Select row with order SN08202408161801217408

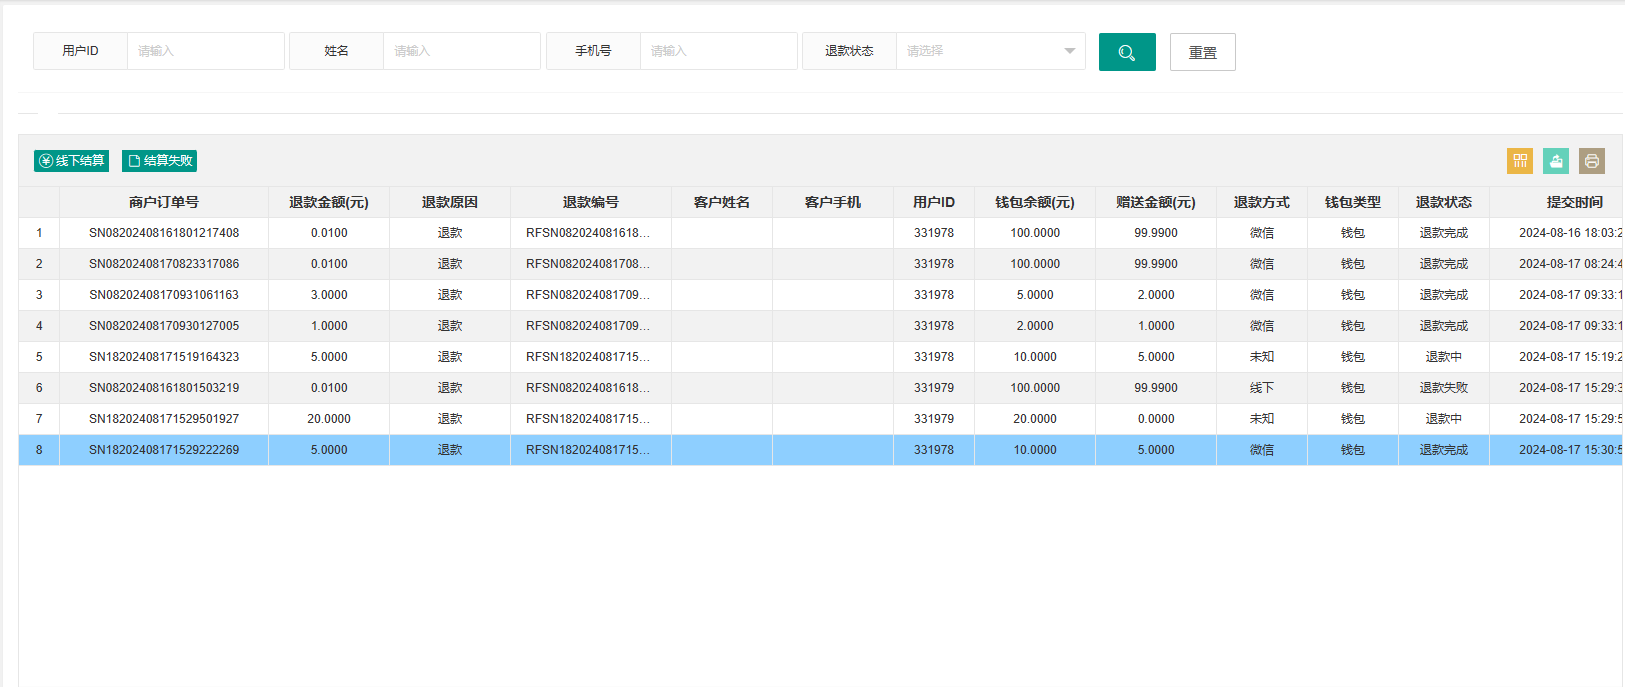pyautogui.click(x=820, y=233)
